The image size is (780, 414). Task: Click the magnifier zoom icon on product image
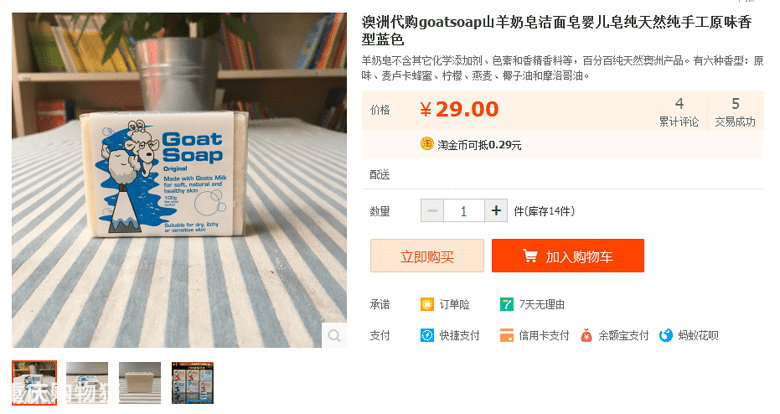point(334,335)
